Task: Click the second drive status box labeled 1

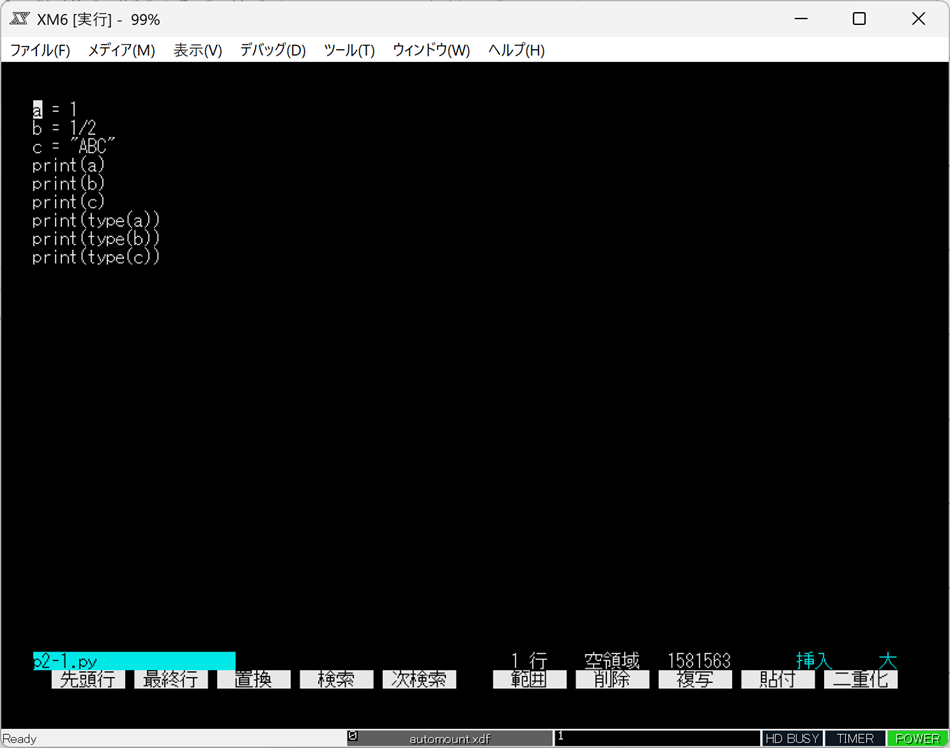Action: (x=657, y=739)
